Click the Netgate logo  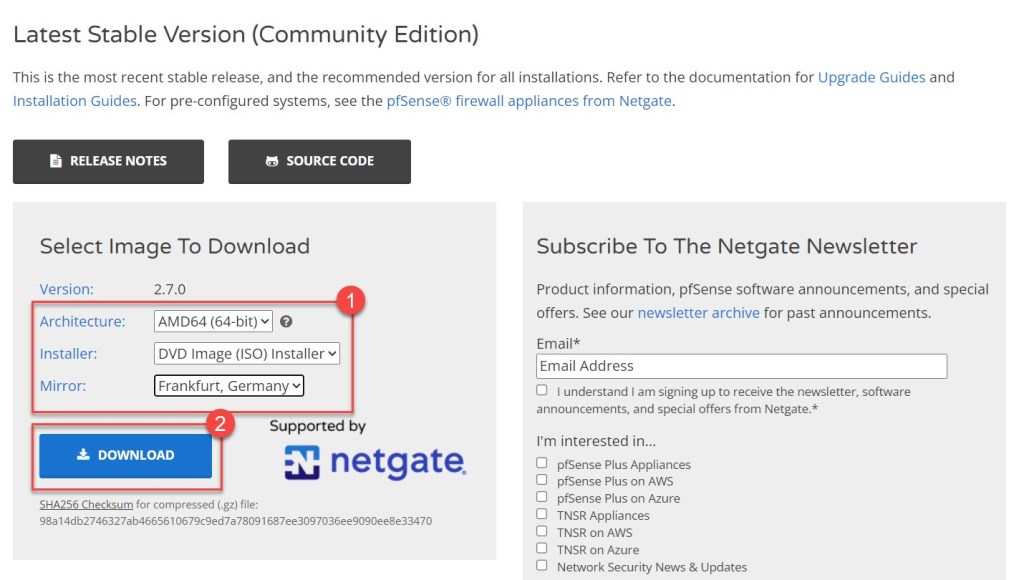[375, 462]
